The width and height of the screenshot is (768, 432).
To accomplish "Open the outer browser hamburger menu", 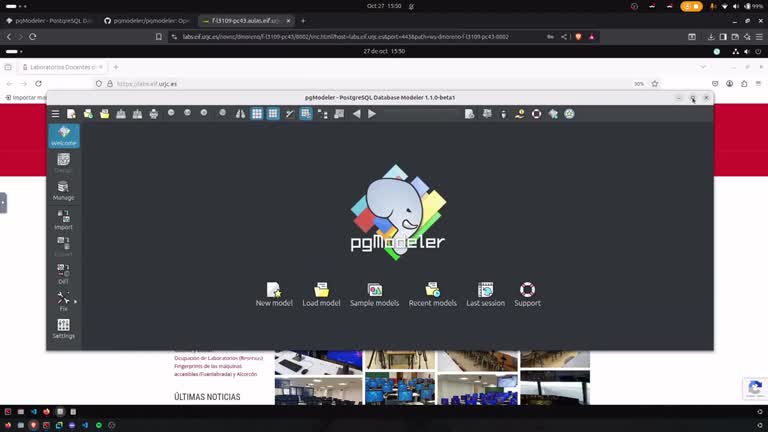I will (x=759, y=37).
